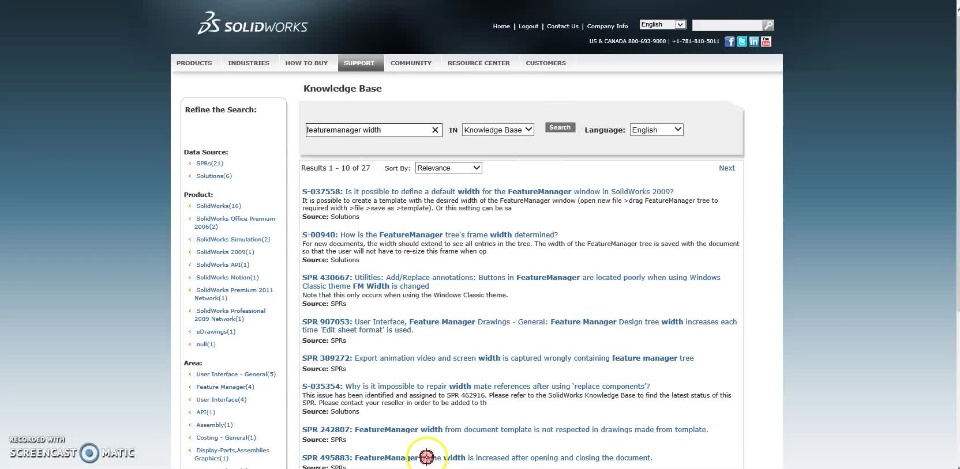Filter by eDrawings(1) product
Image resolution: width=960 pixels, height=469 pixels.
tap(216, 332)
